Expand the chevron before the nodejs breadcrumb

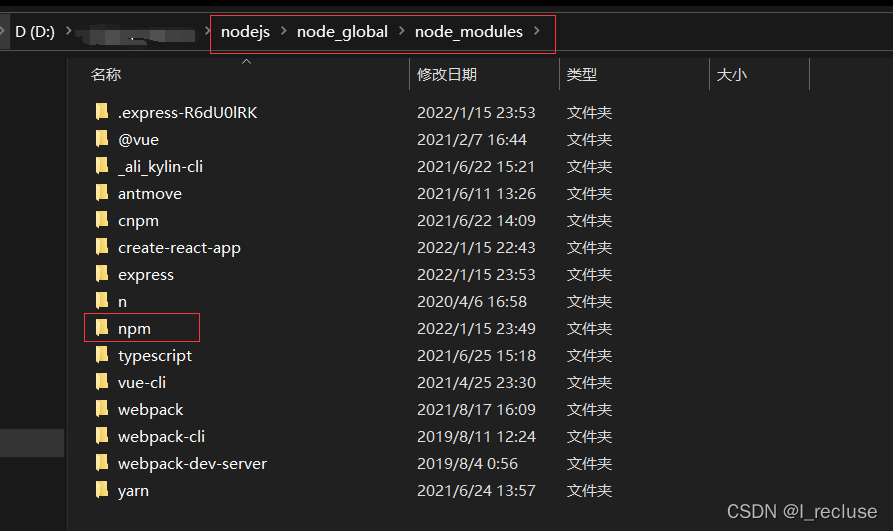[208, 31]
